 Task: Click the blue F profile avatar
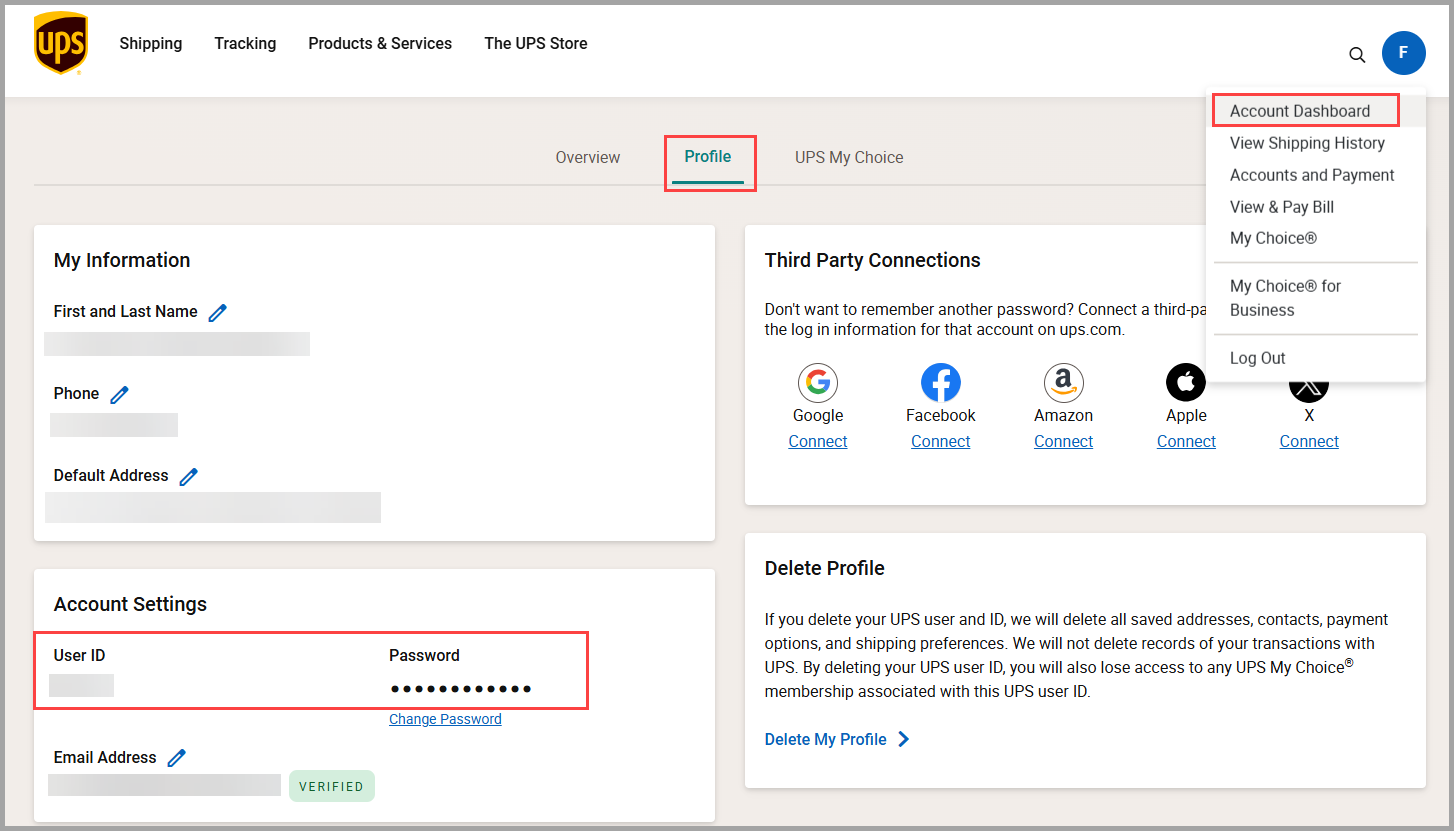click(1404, 53)
